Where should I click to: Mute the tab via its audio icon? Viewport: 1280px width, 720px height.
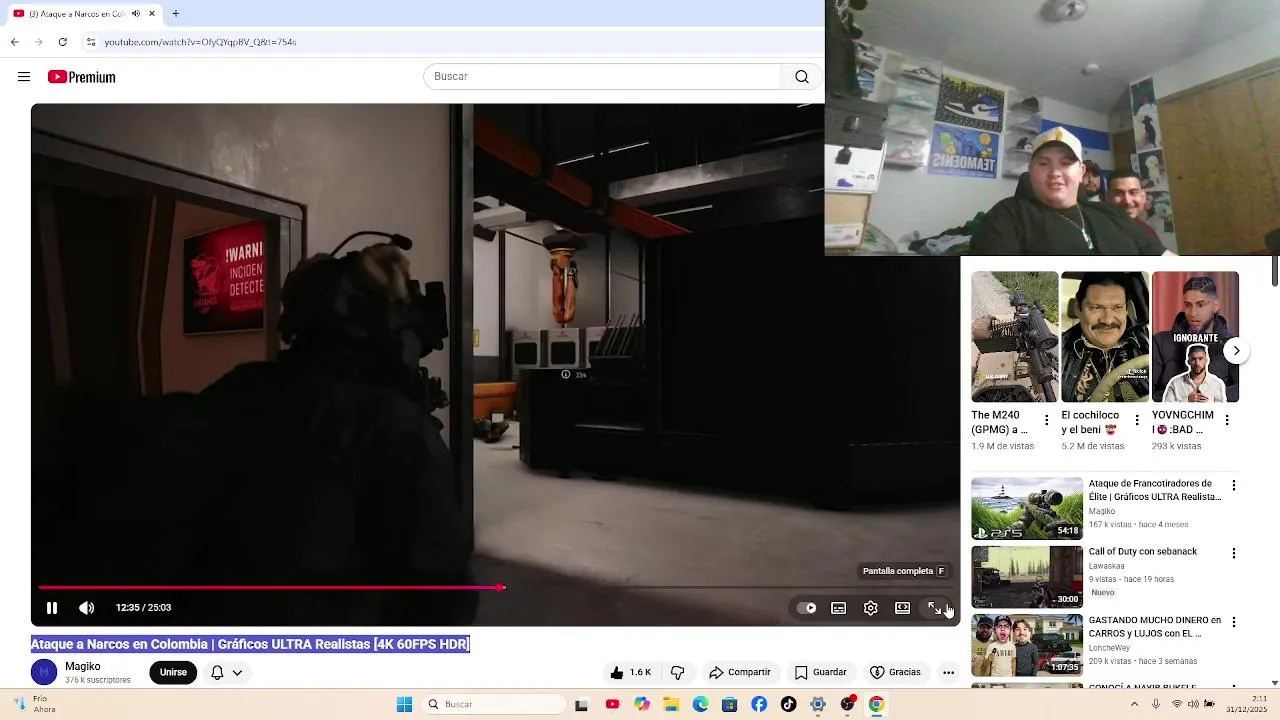(136, 14)
